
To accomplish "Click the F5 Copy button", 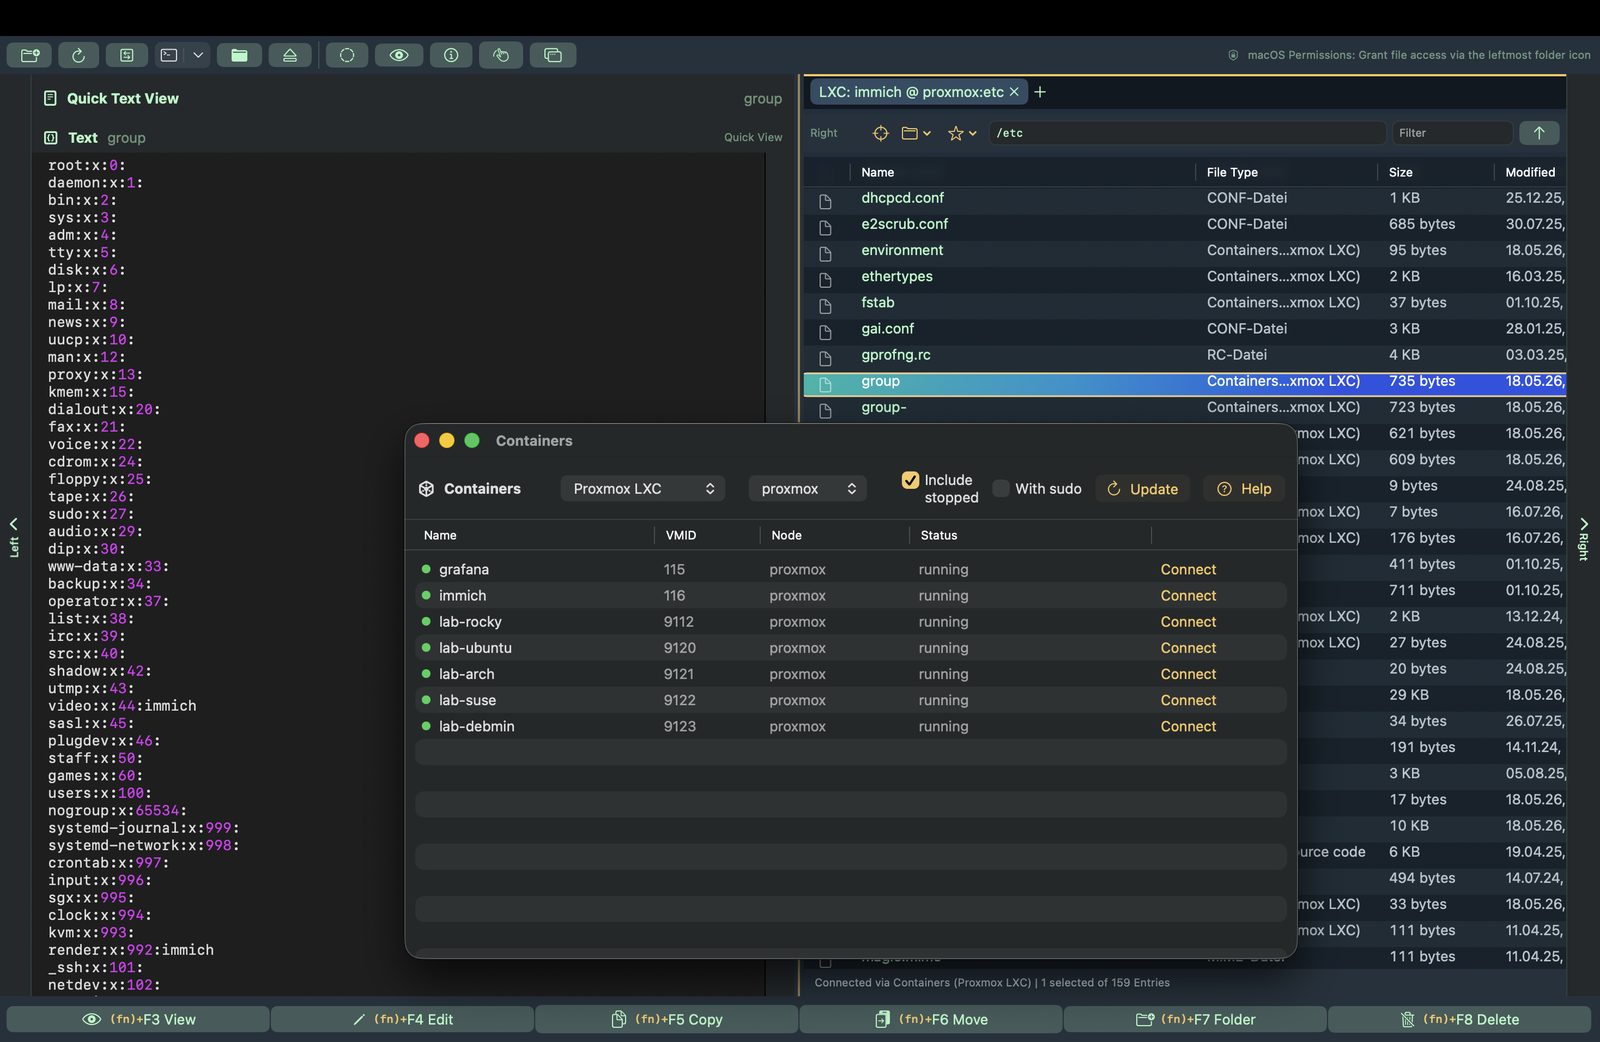I will point(666,1019).
